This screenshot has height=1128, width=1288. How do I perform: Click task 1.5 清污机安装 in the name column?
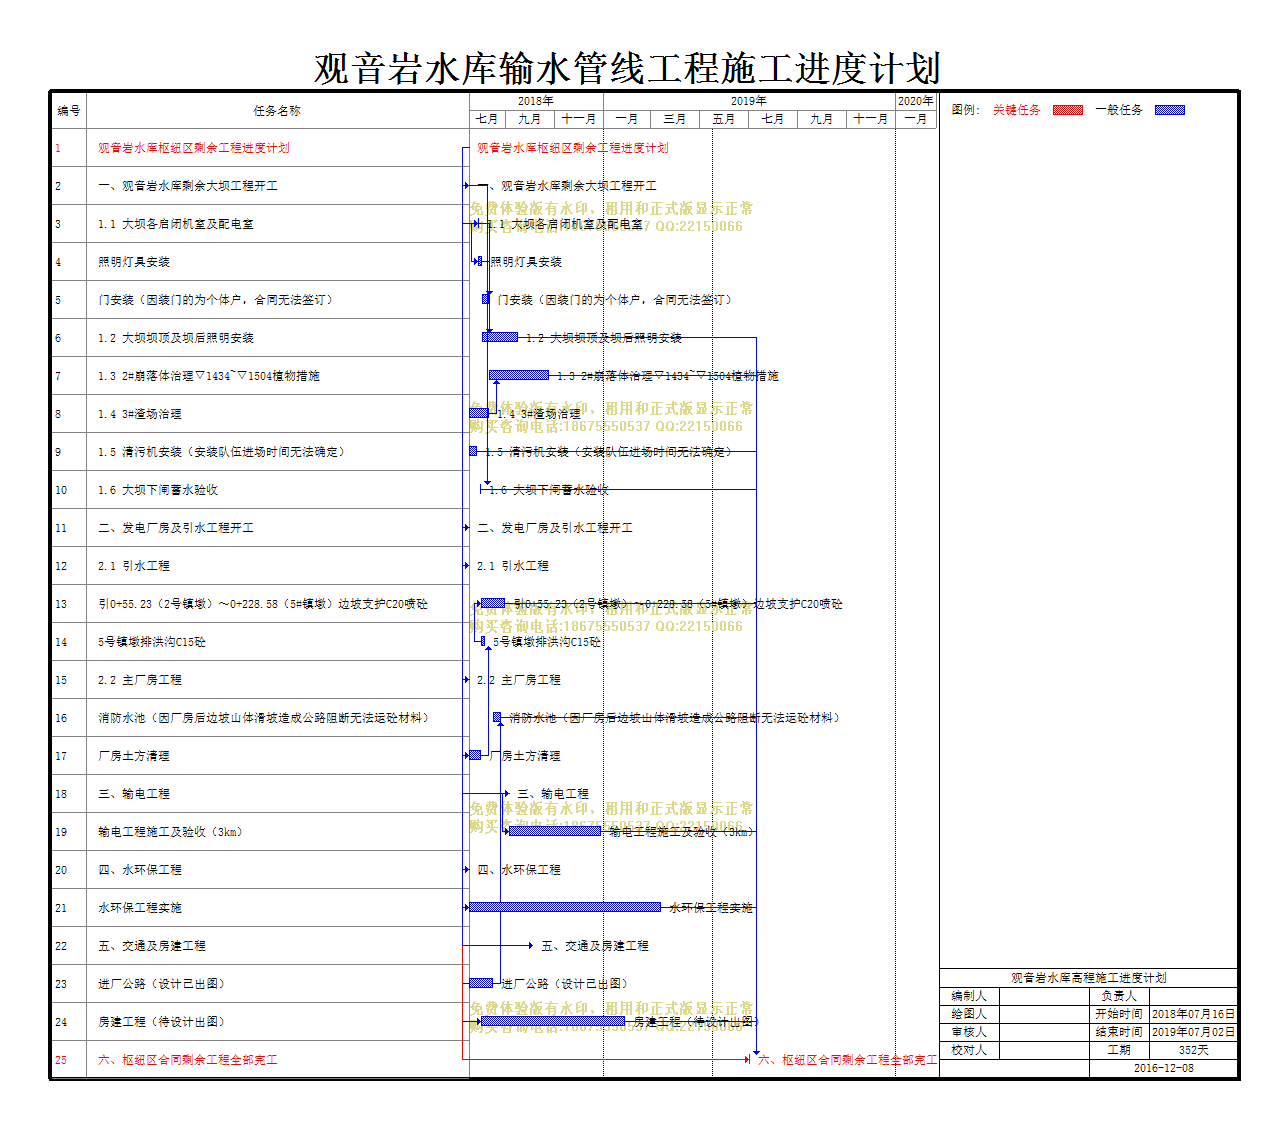point(221,452)
